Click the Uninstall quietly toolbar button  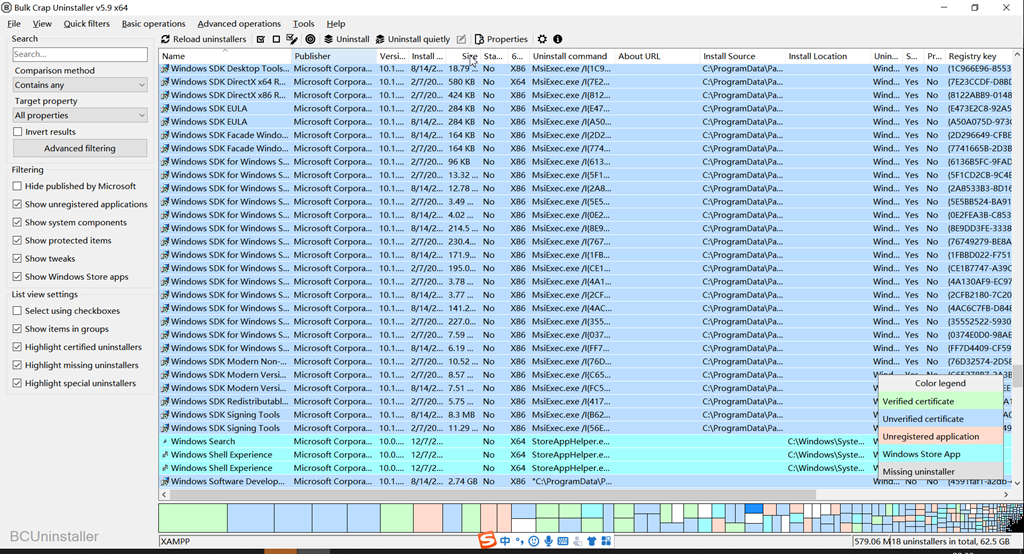pos(413,40)
